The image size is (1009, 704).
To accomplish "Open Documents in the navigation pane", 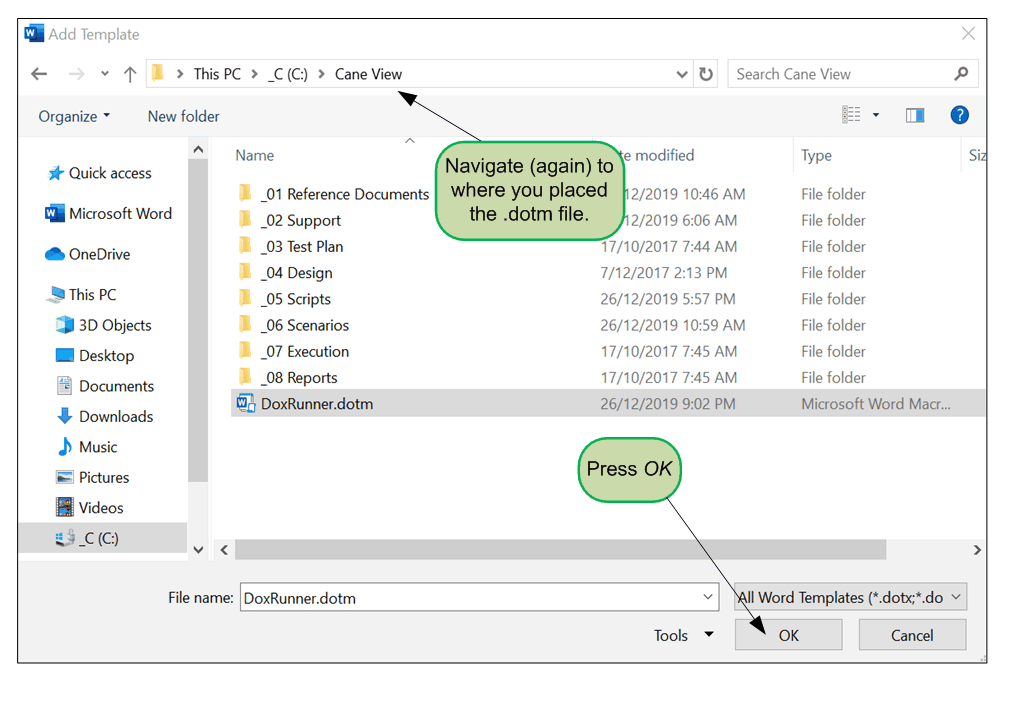I will click(x=105, y=386).
